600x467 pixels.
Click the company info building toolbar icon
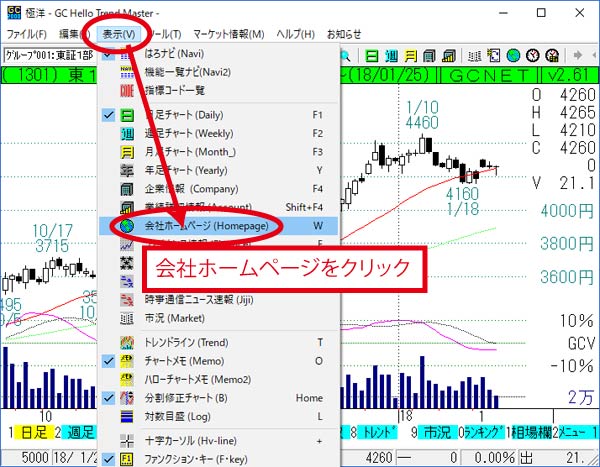[x=429, y=56]
